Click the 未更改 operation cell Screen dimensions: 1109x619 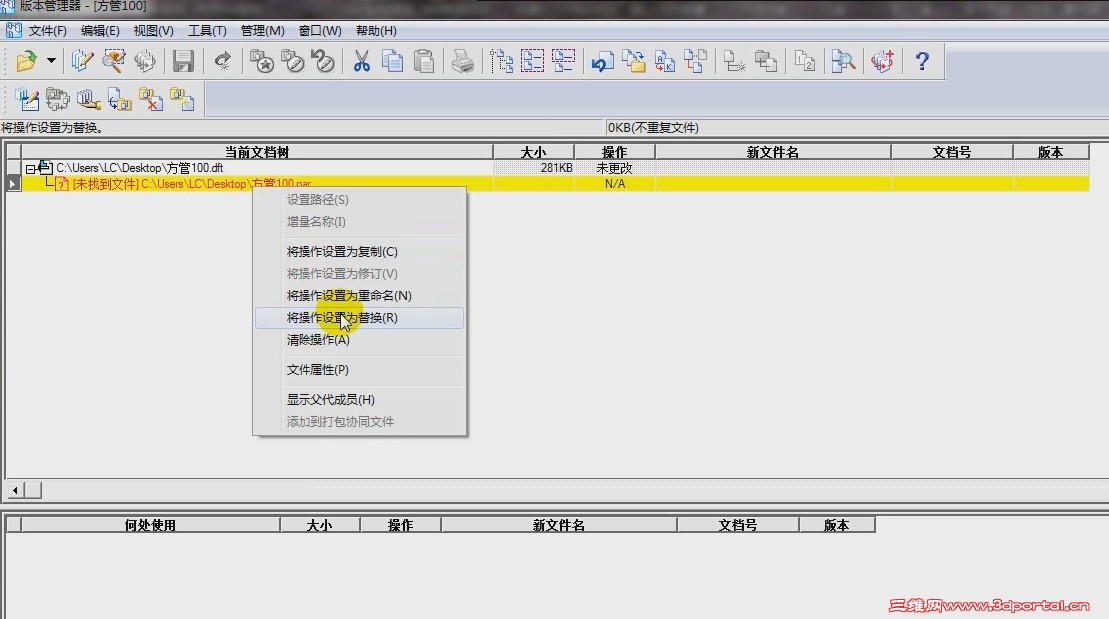615,168
